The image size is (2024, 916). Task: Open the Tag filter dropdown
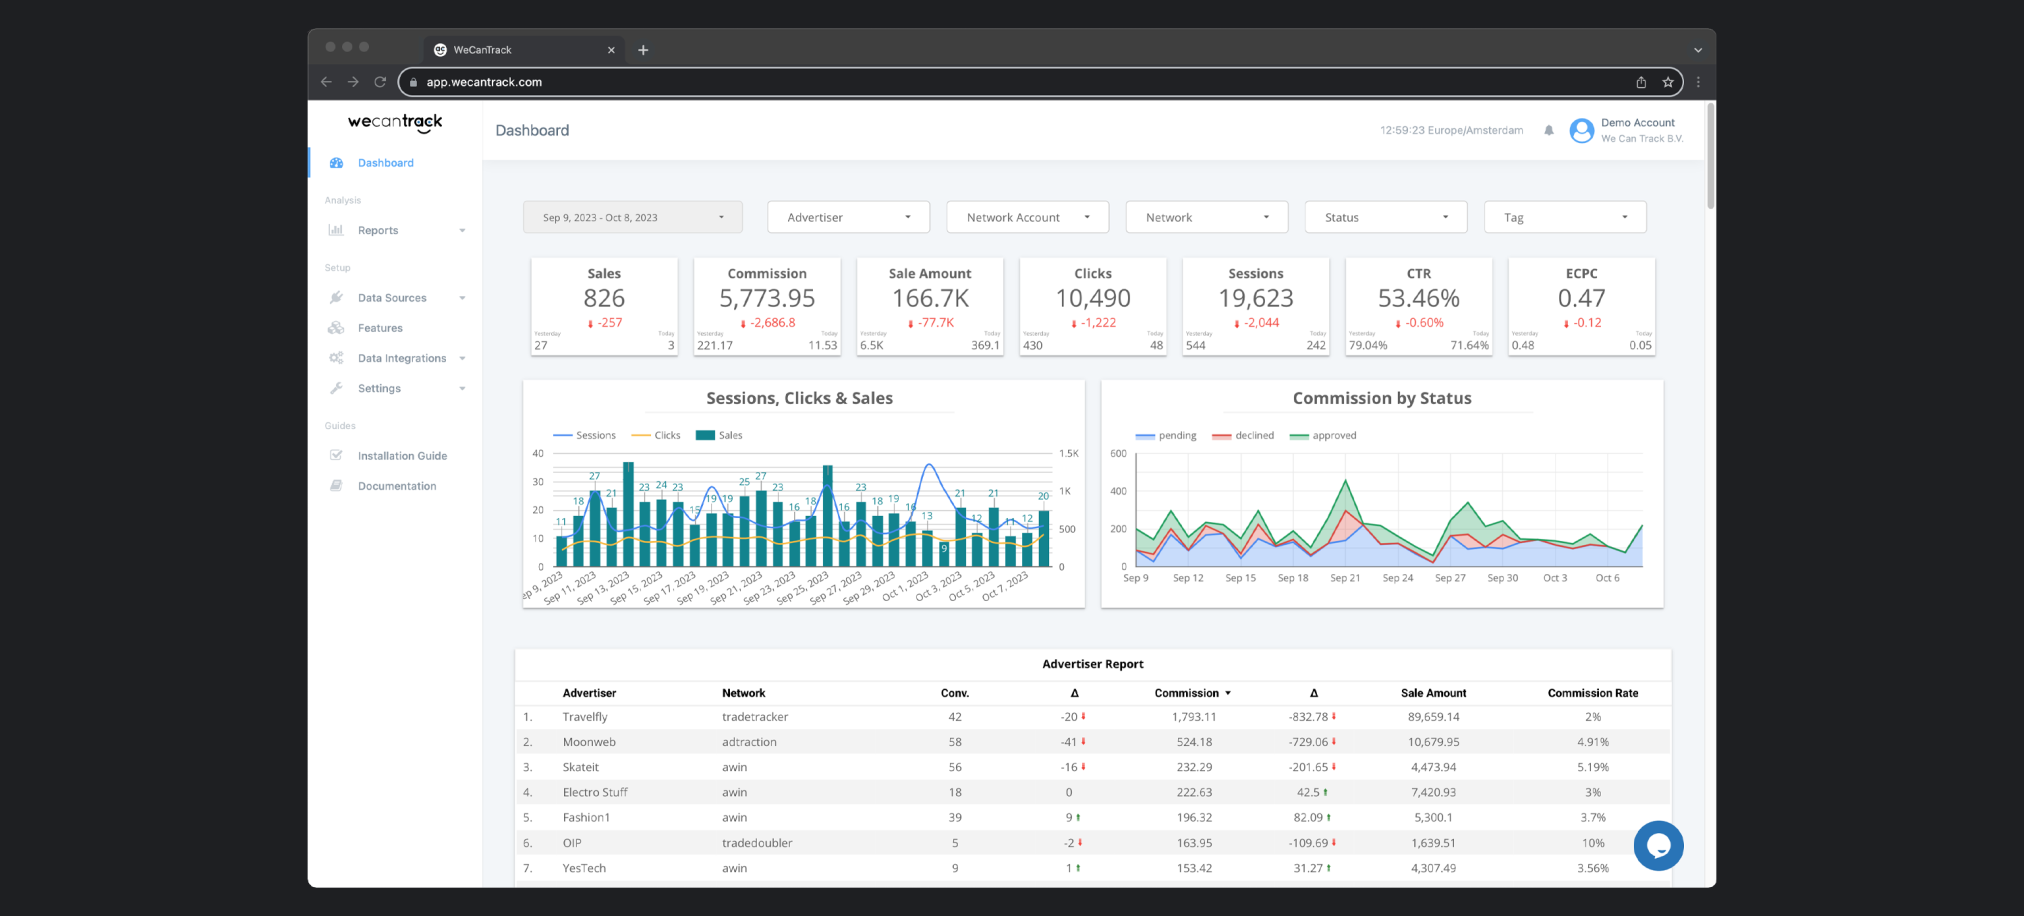pos(1565,217)
